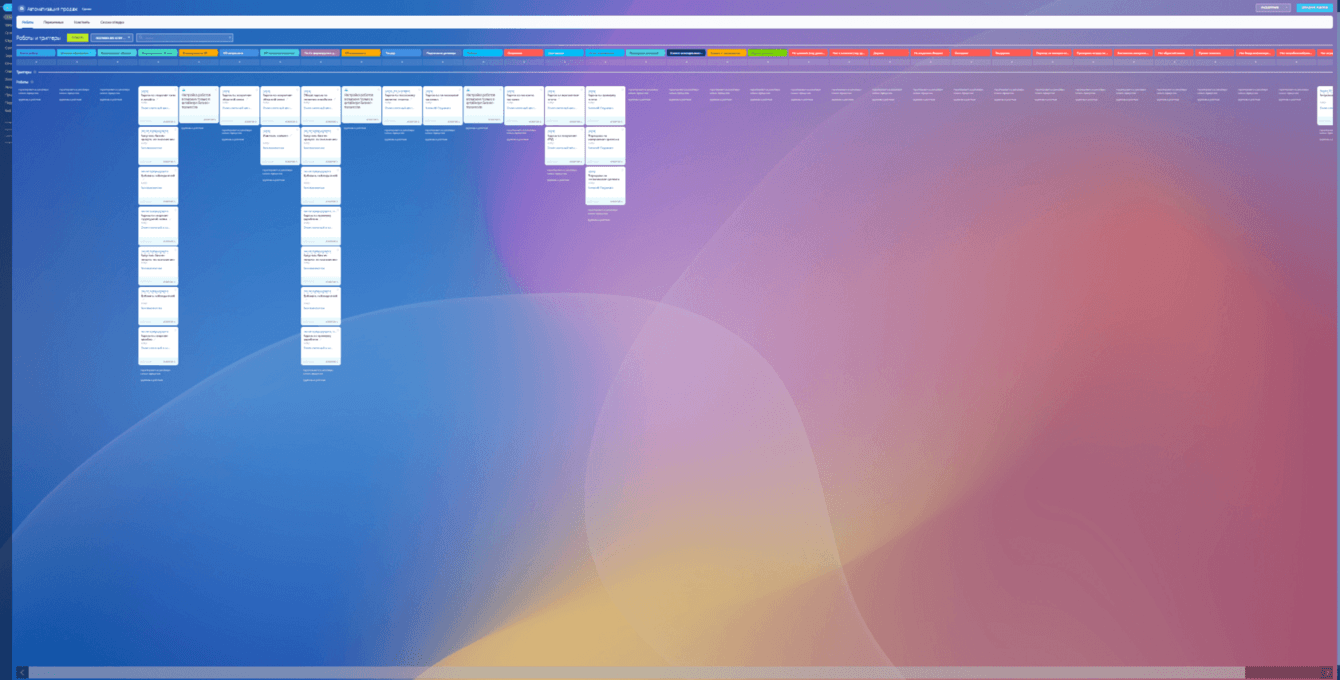Click the small icon next to "Триггеры" heading
Image resolution: width=1340 pixels, height=680 pixels.
[35, 72]
